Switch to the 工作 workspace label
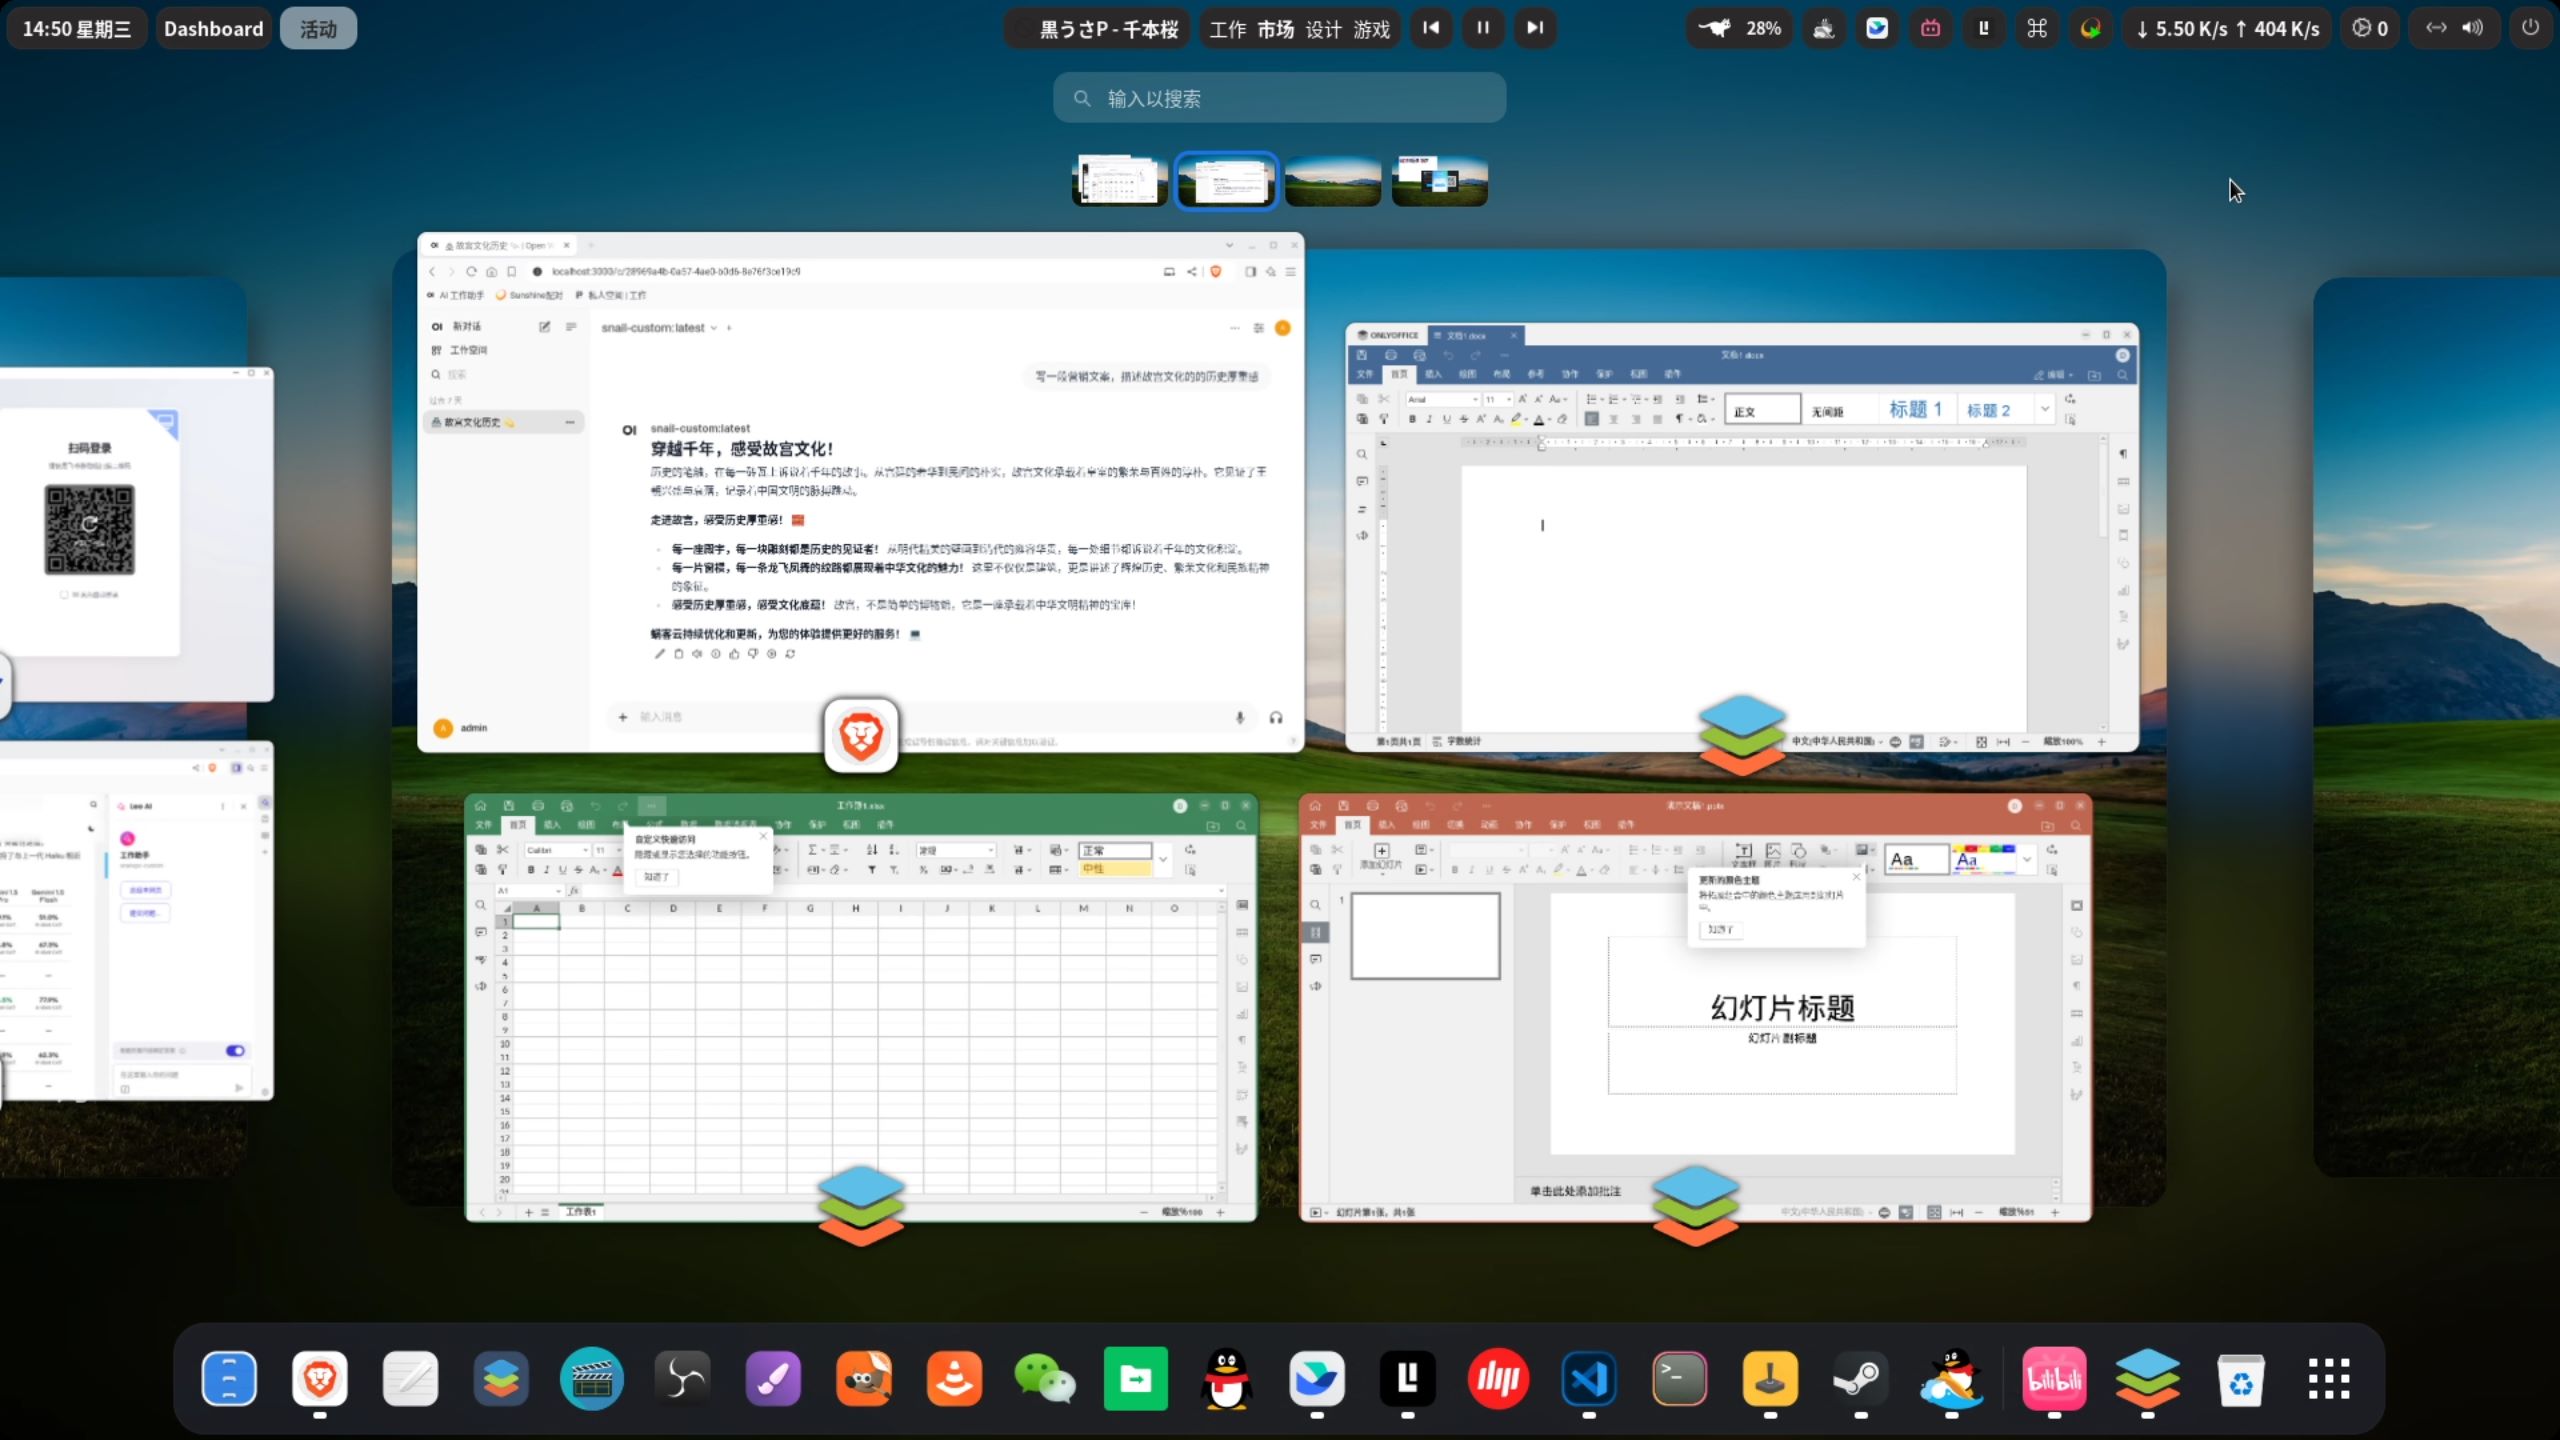This screenshot has height=1440, width=2560. click(1228, 29)
